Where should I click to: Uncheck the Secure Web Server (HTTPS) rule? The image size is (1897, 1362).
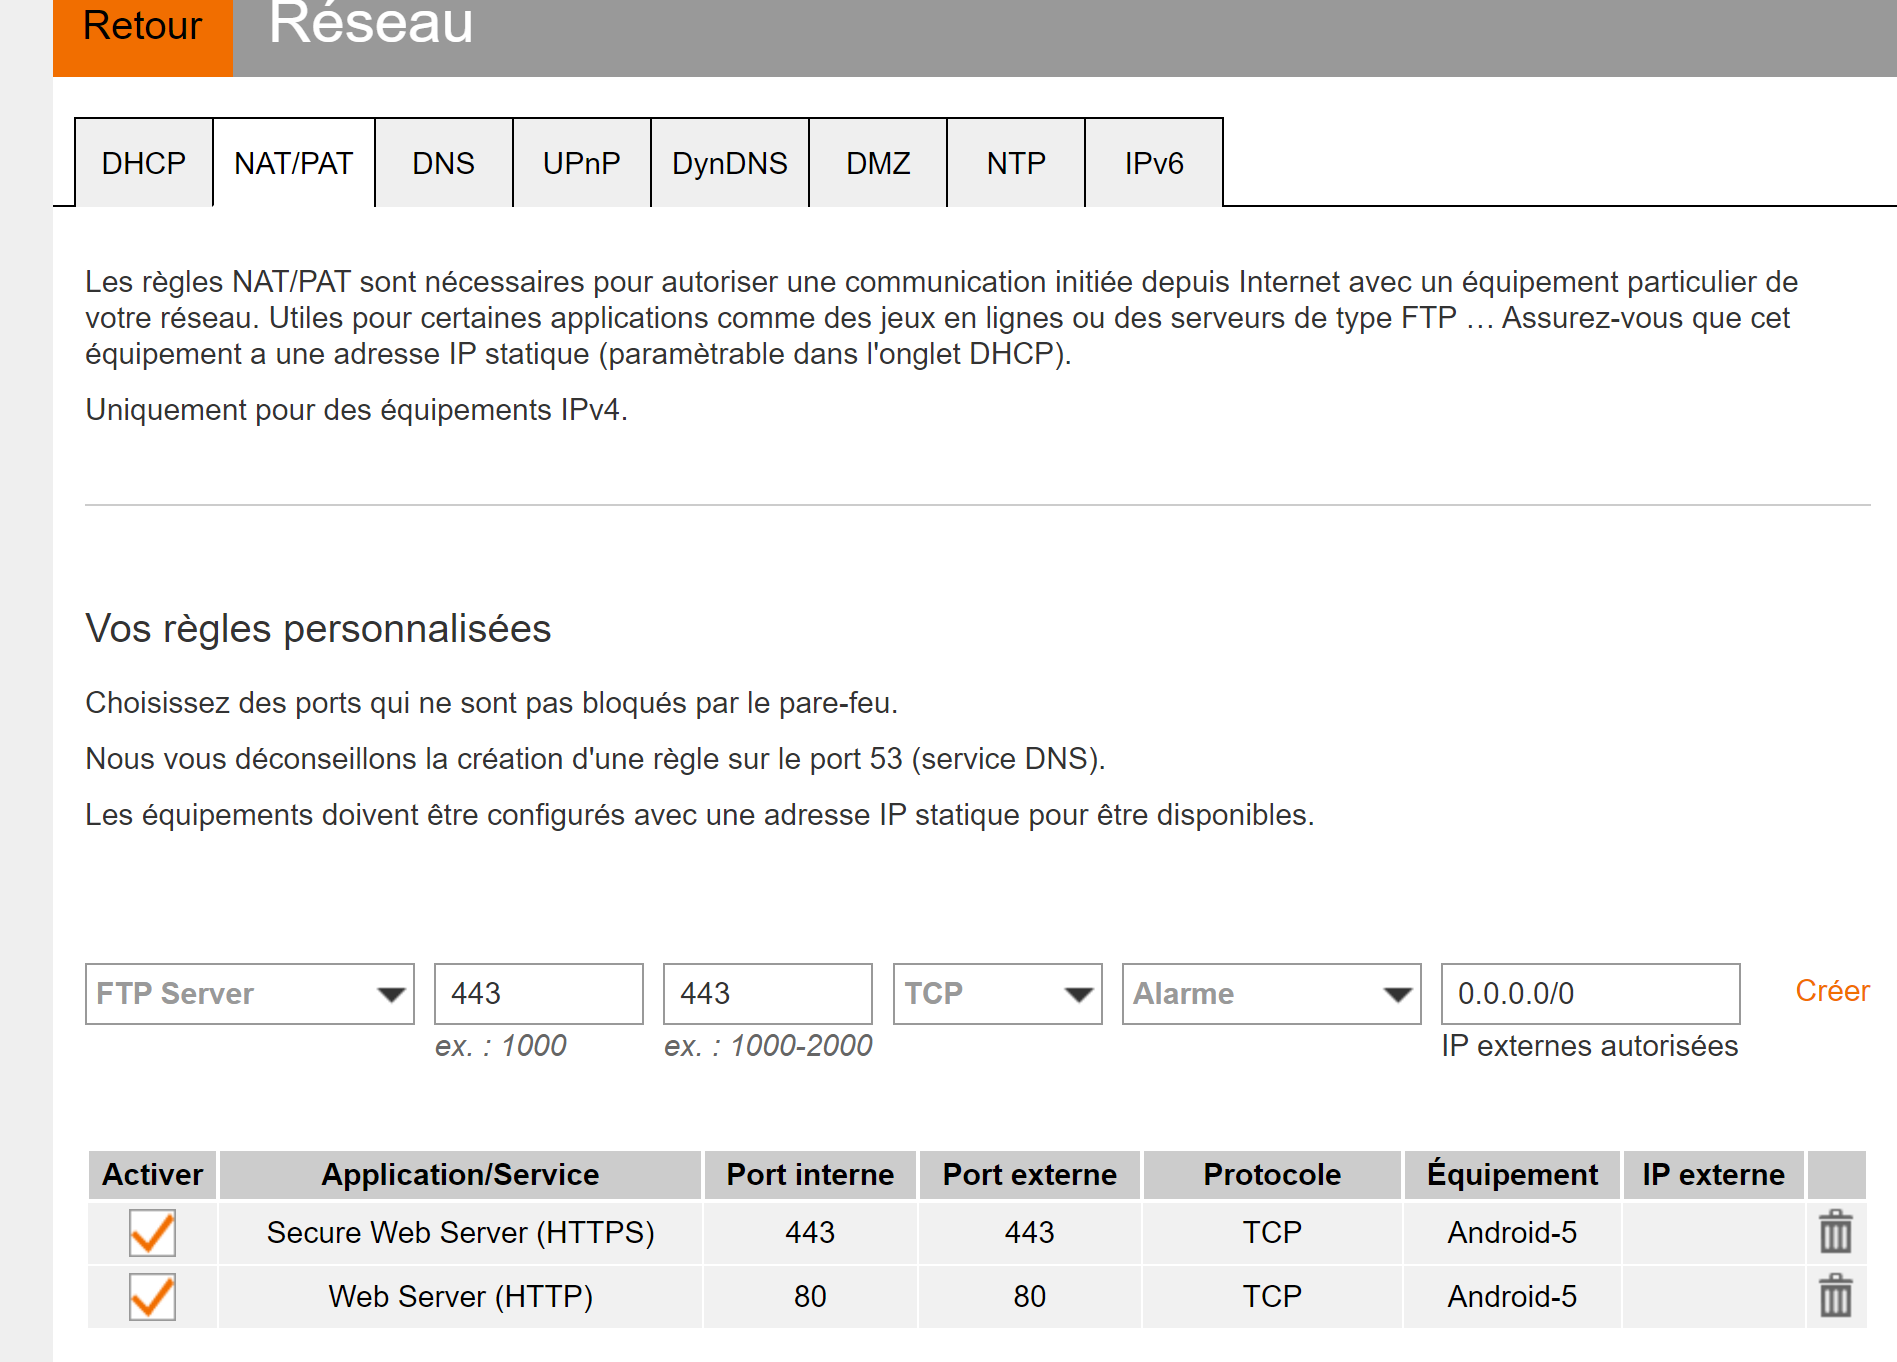click(152, 1232)
